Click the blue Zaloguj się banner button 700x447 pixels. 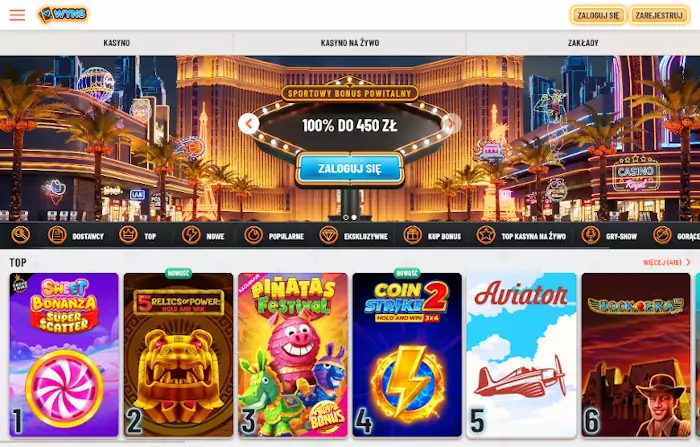(350, 169)
